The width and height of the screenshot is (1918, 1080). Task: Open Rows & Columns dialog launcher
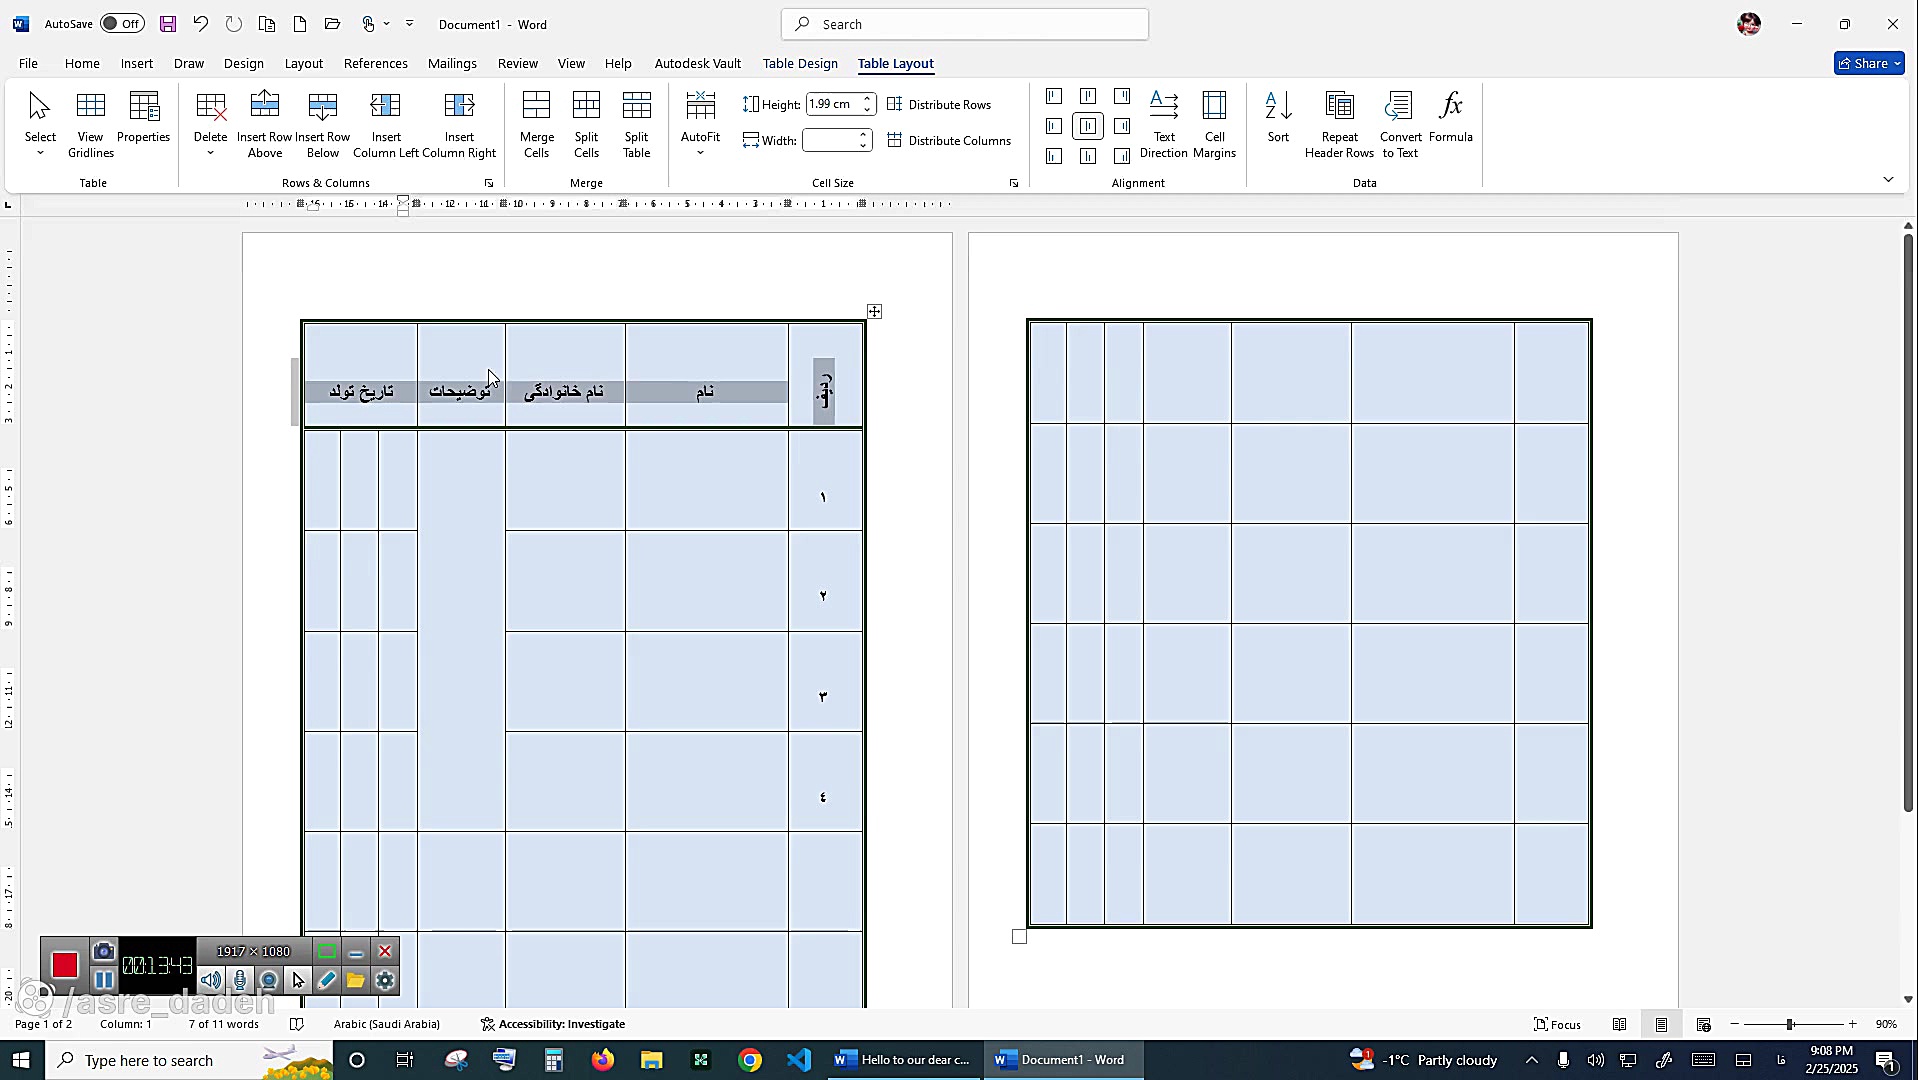[x=489, y=183]
